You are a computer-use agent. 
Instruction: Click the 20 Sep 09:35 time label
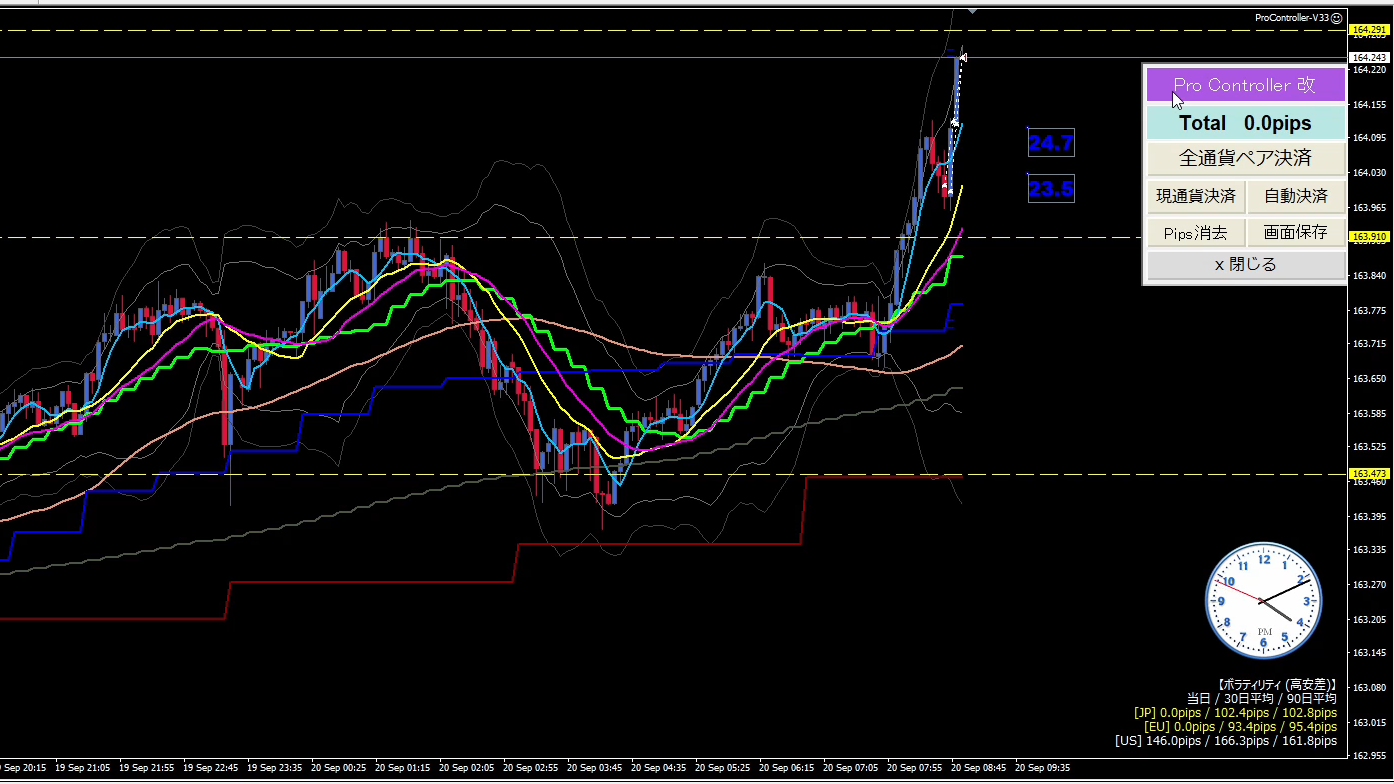click(x=1043, y=768)
